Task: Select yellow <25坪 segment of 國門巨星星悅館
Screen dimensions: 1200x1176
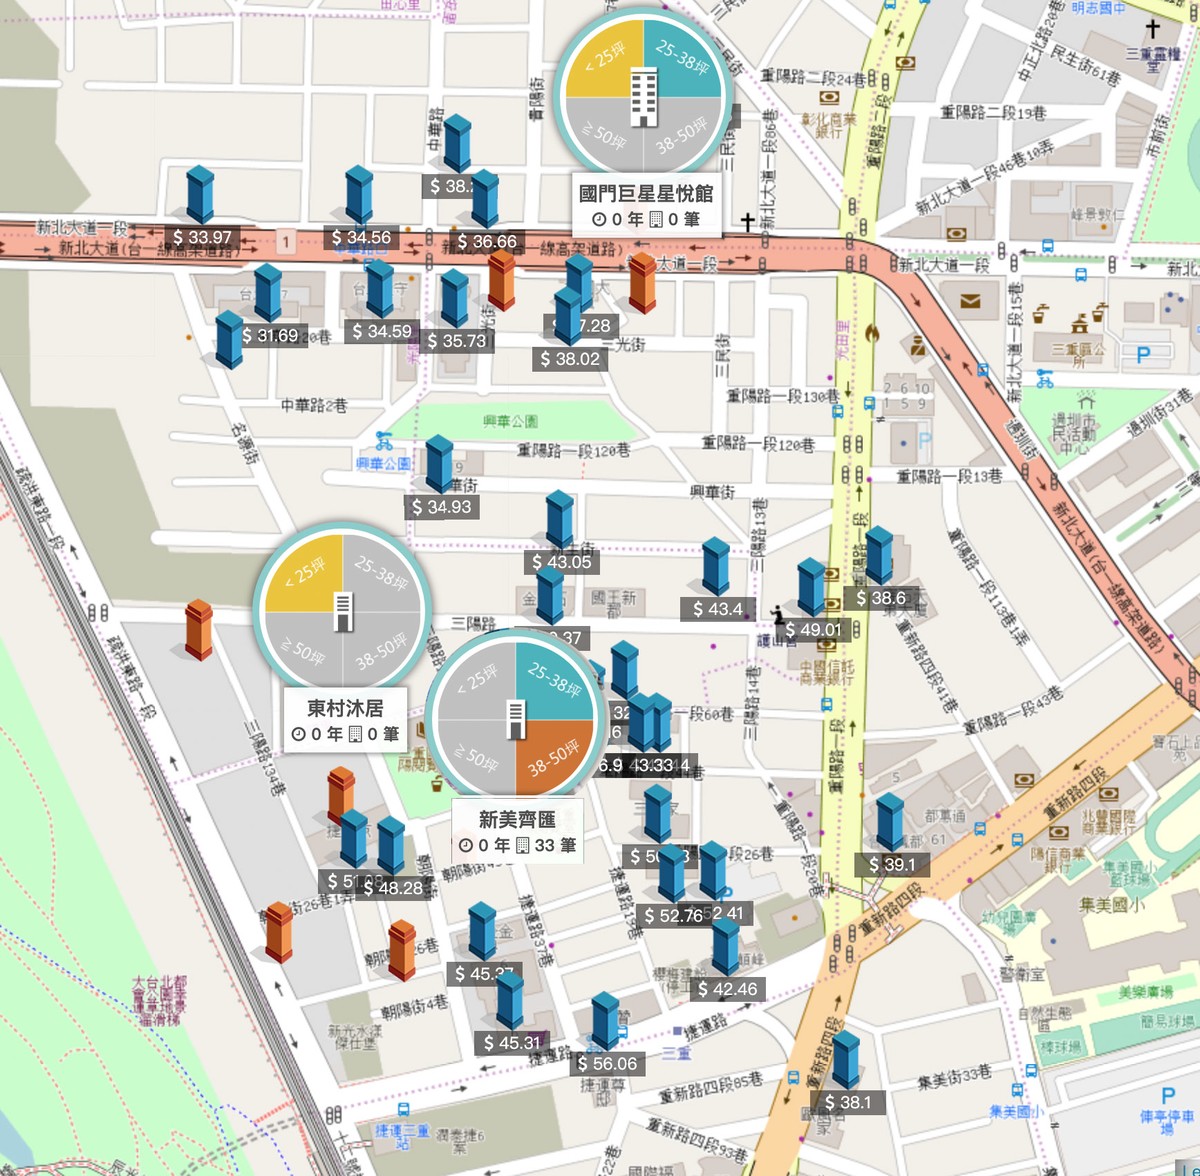Action: [606, 60]
